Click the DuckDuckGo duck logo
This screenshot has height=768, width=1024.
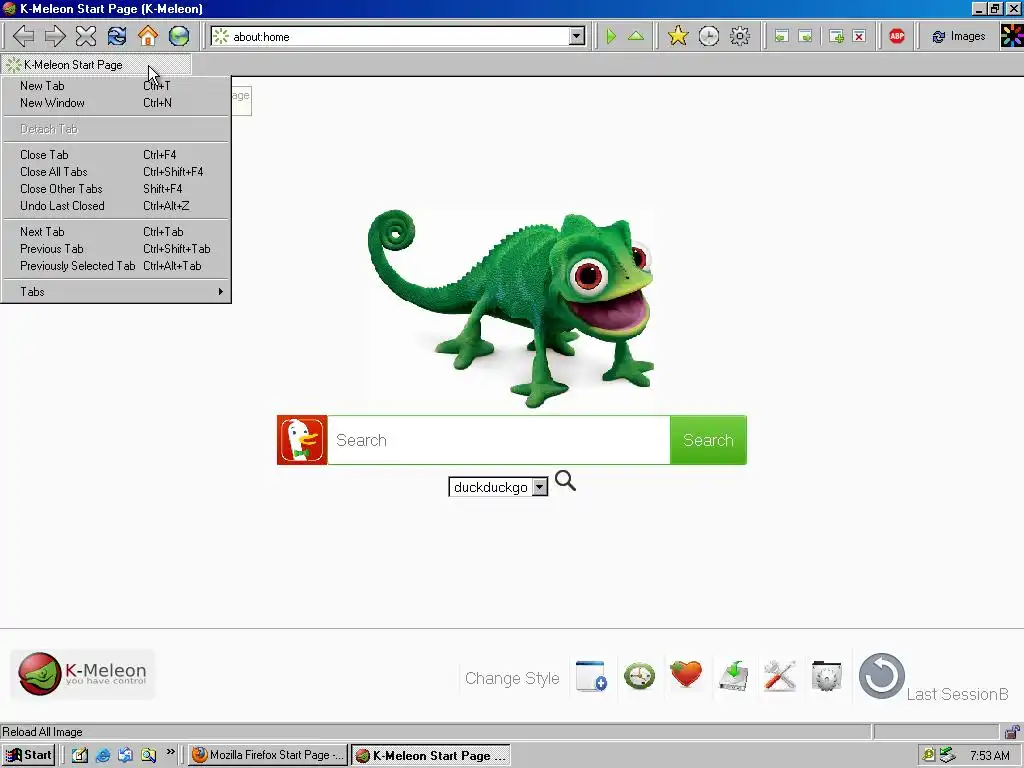[302, 440]
